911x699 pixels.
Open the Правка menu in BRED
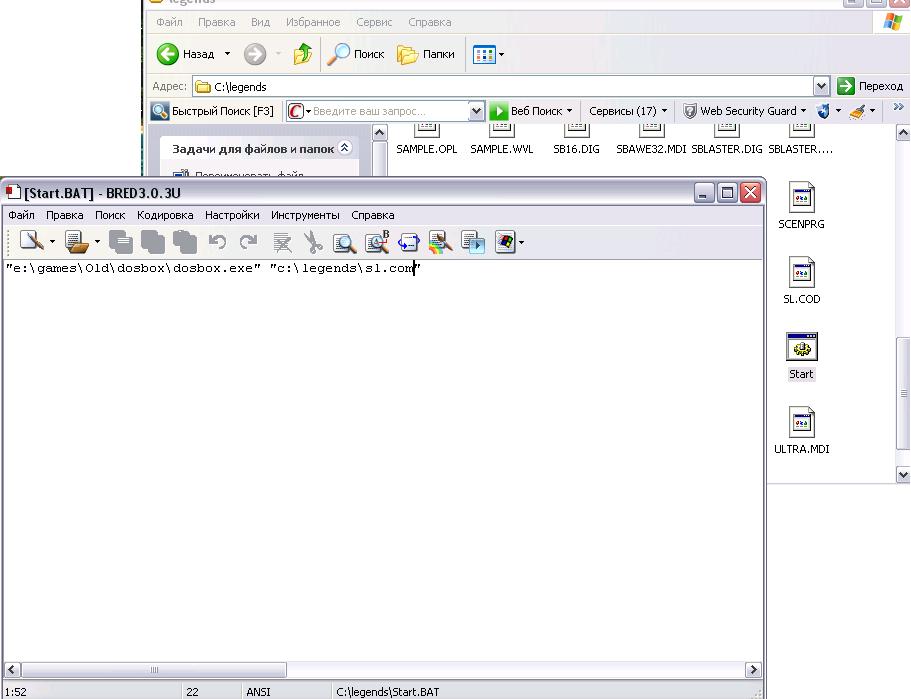[64, 215]
